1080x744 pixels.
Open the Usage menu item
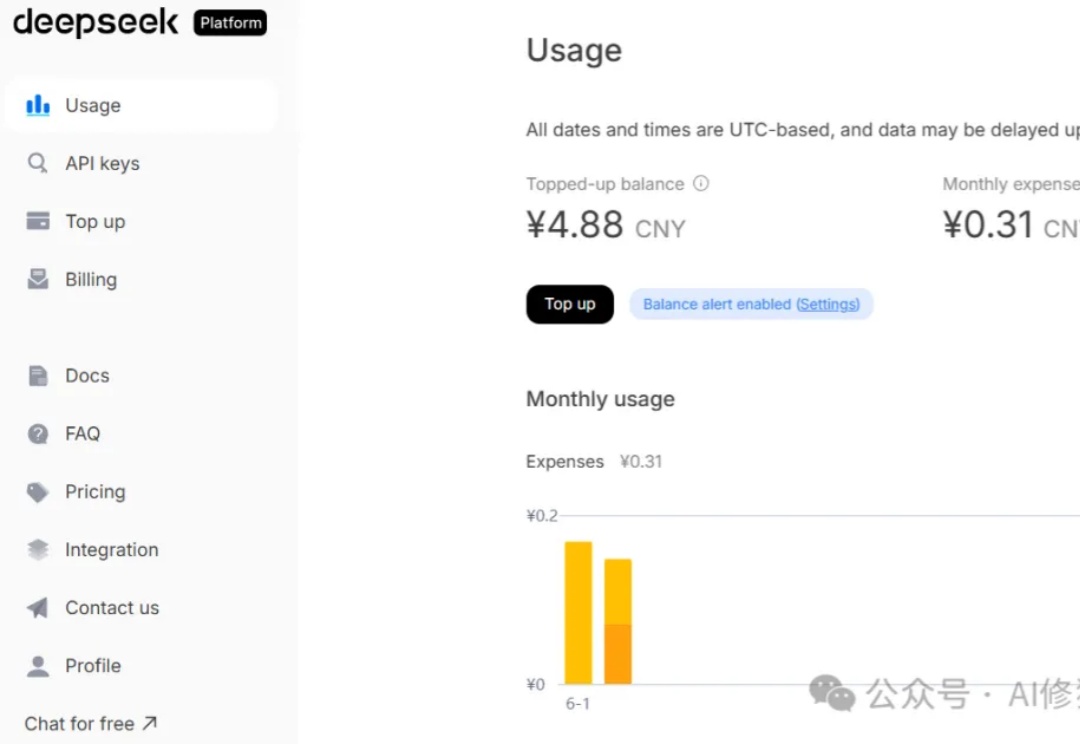(x=141, y=105)
